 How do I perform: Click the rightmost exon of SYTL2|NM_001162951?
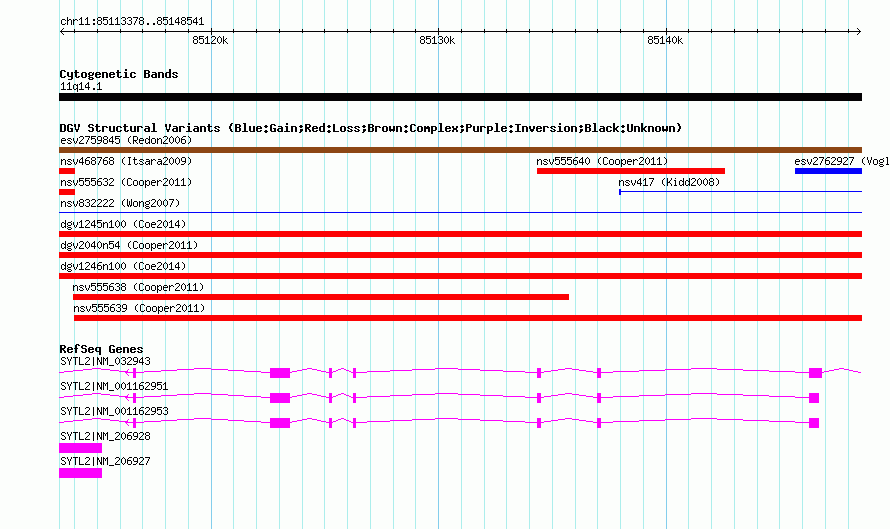pyautogui.click(x=814, y=398)
